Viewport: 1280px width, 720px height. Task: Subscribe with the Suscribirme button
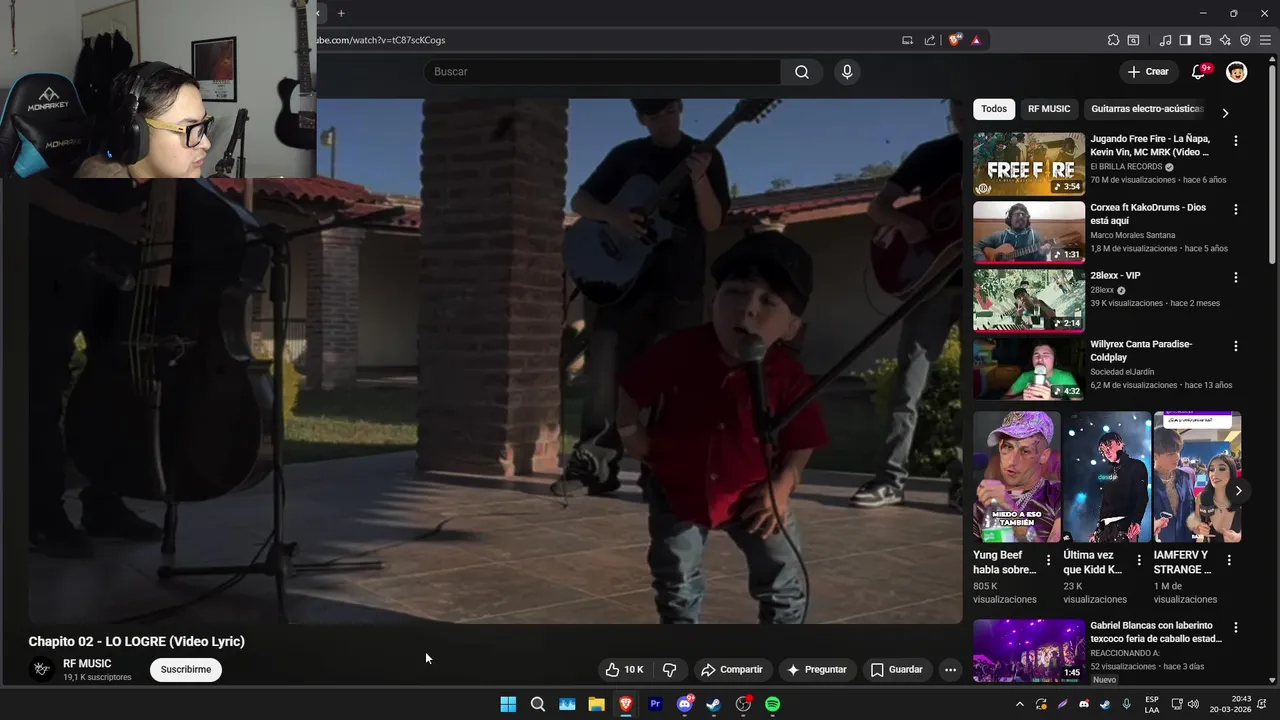pyautogui.click(x=186, y=670)
